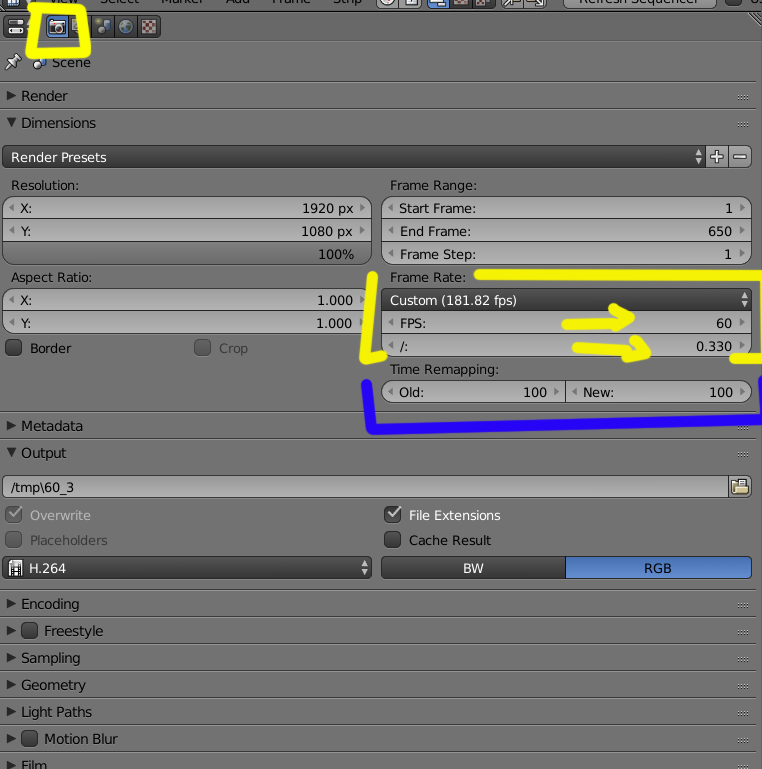Click Time Remapping New 100 field

658,392
